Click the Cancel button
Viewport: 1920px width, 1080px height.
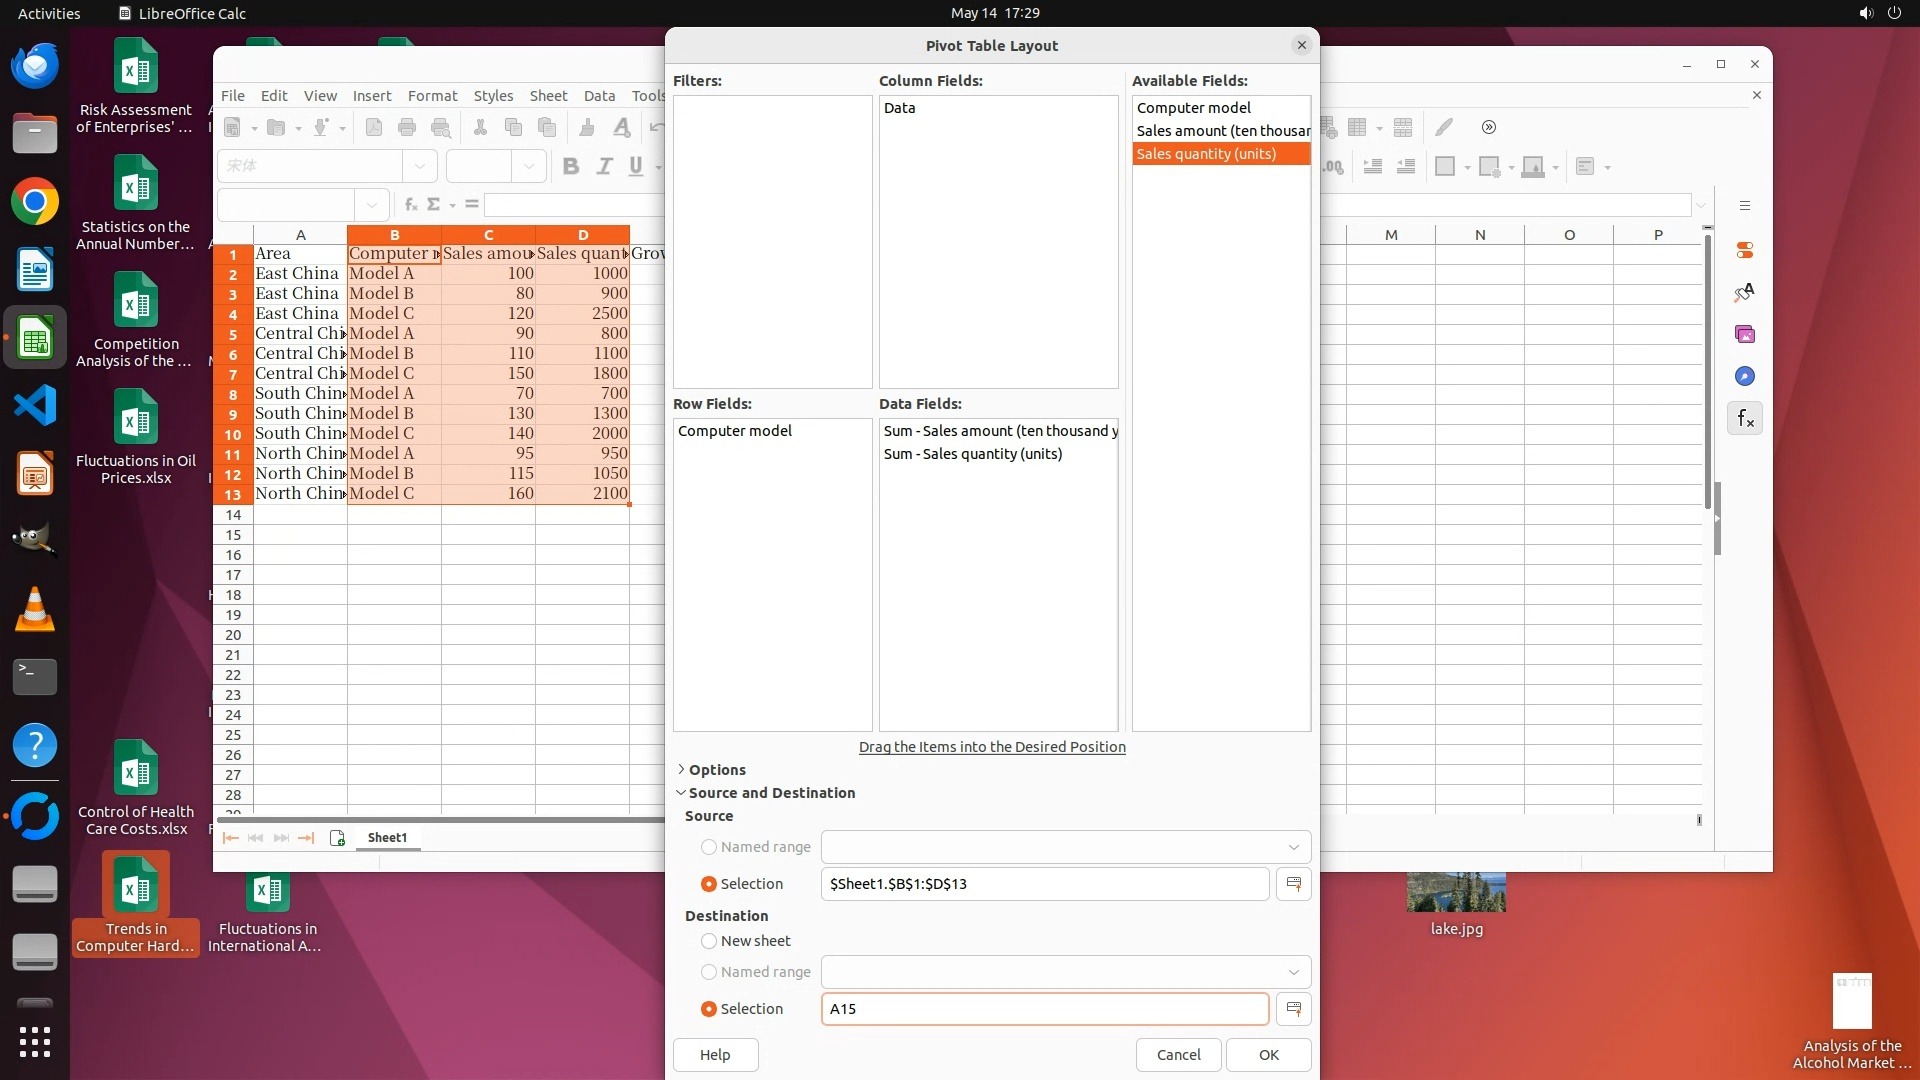1178,1055
